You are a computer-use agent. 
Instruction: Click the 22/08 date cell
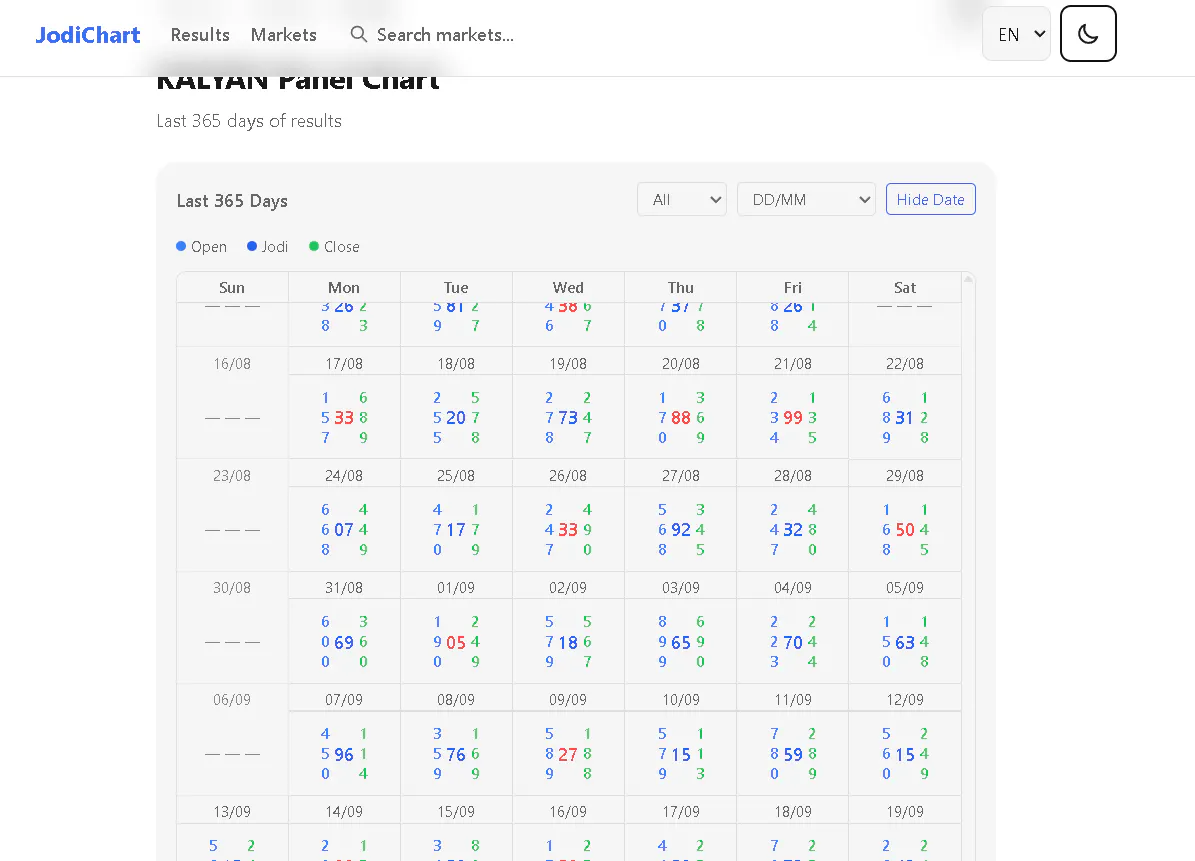coord(905,364)
